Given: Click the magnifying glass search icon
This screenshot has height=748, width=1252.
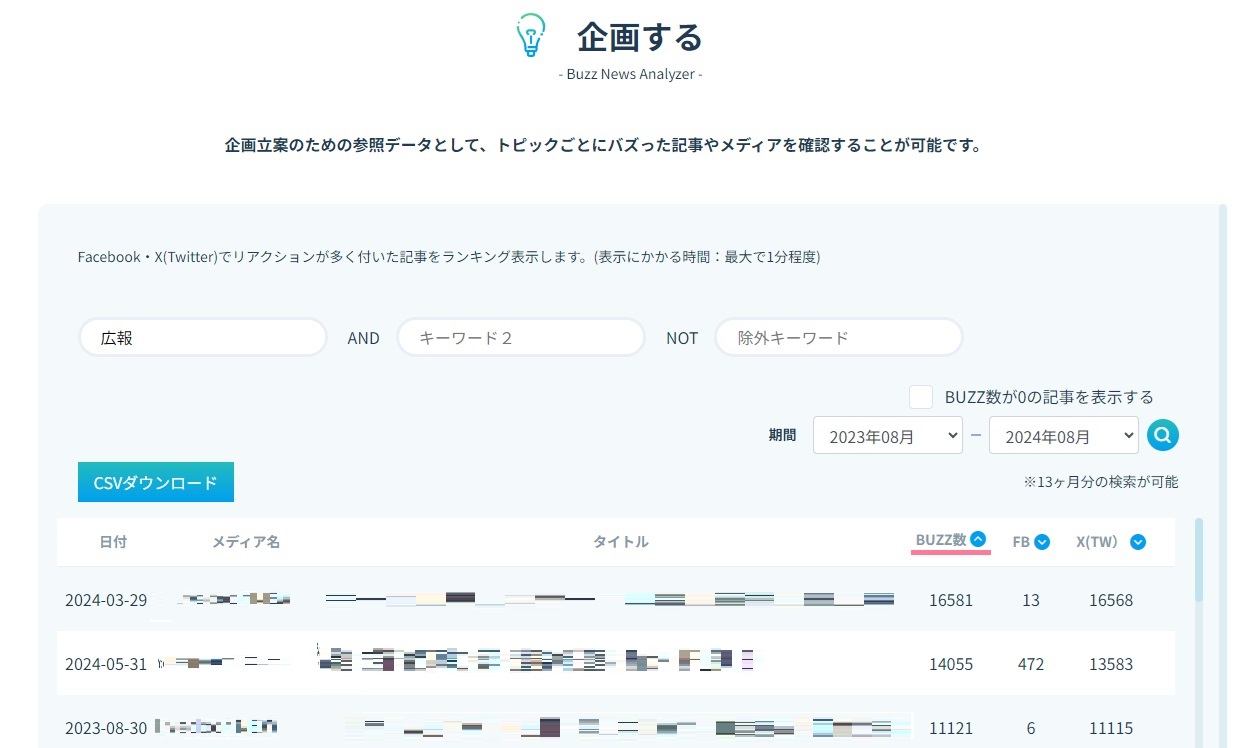Looking at the screenshot, I should point(1163,435).
